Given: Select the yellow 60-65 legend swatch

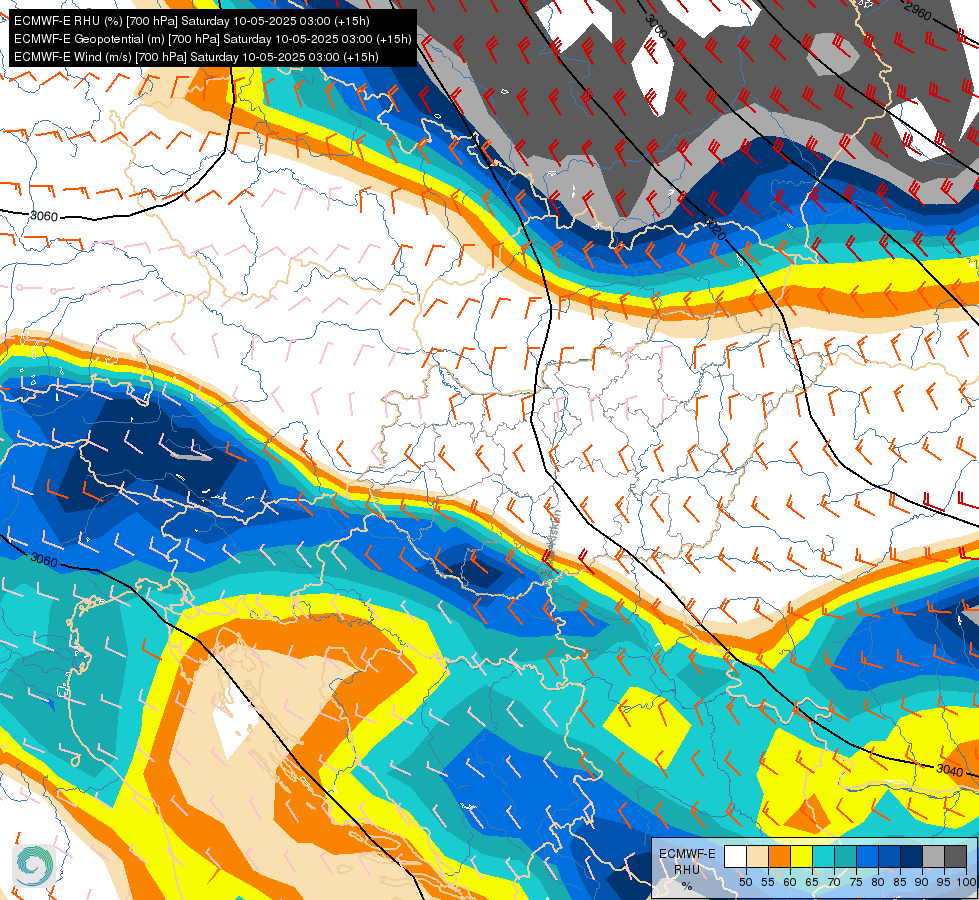Looking at the screenshot, I should click(802, 856).
